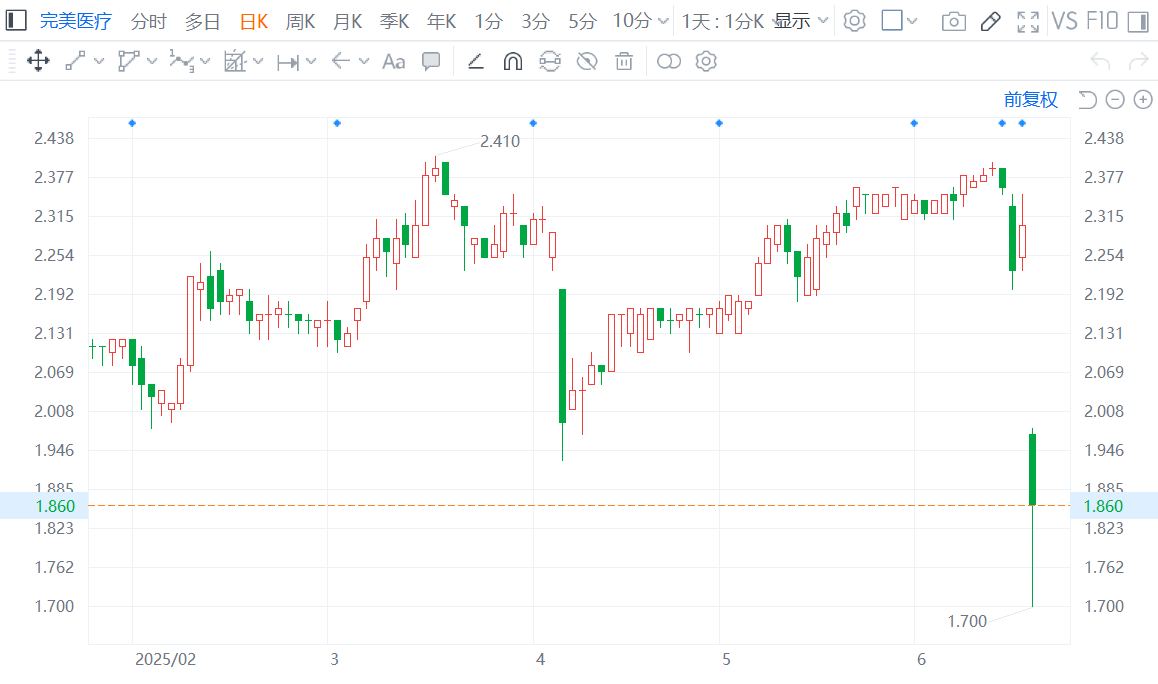Select the 周K weekly candlestick tab
This screenshot has width=1158, height=684.
pos(300,21)
